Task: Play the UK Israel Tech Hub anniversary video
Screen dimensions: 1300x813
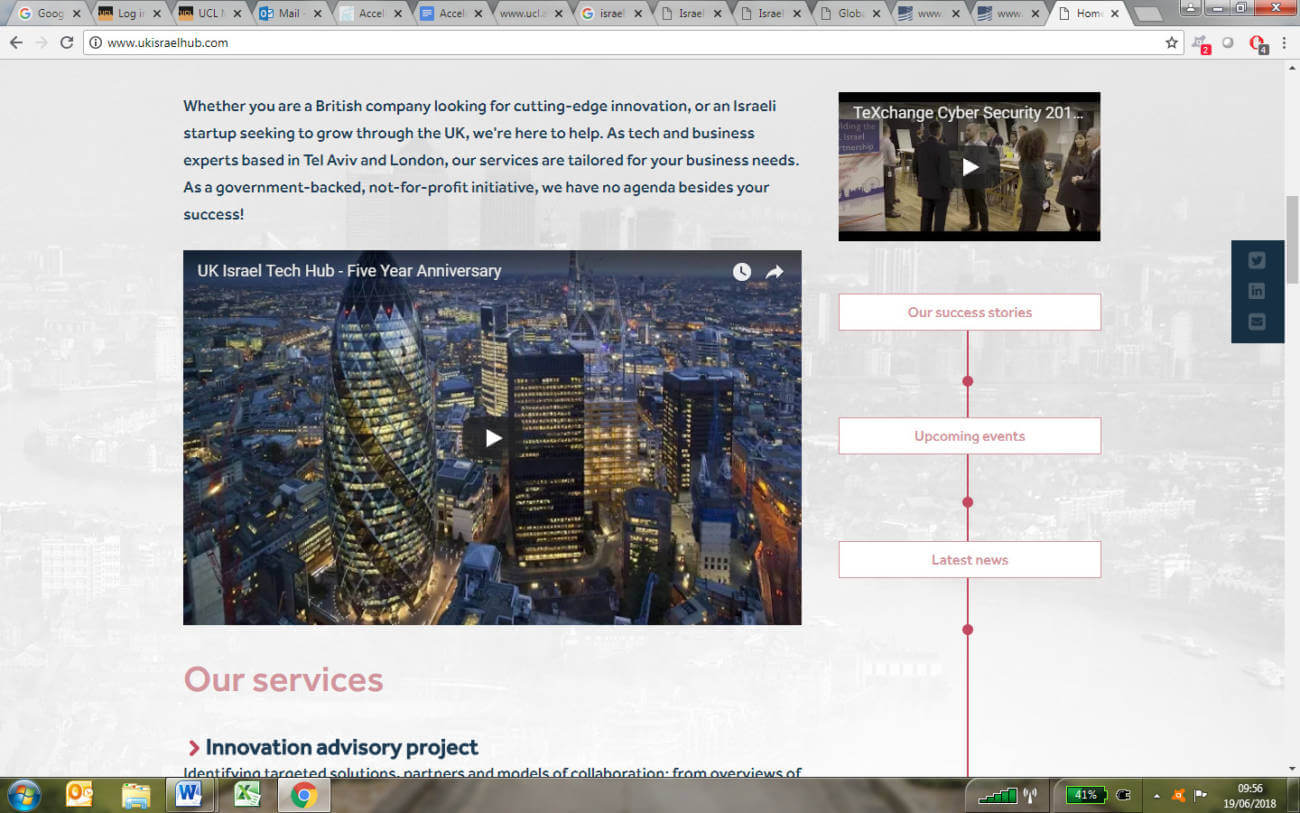Action: pyautogui.click(x=492, y=438)
